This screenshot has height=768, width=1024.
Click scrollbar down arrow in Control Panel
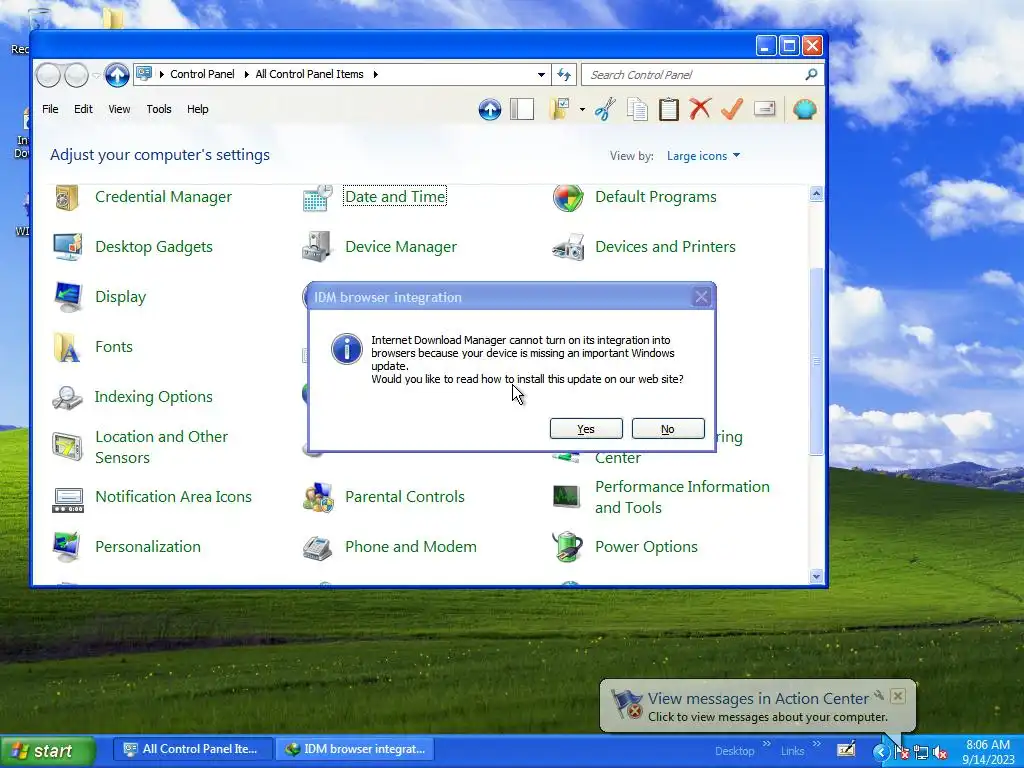816,577
